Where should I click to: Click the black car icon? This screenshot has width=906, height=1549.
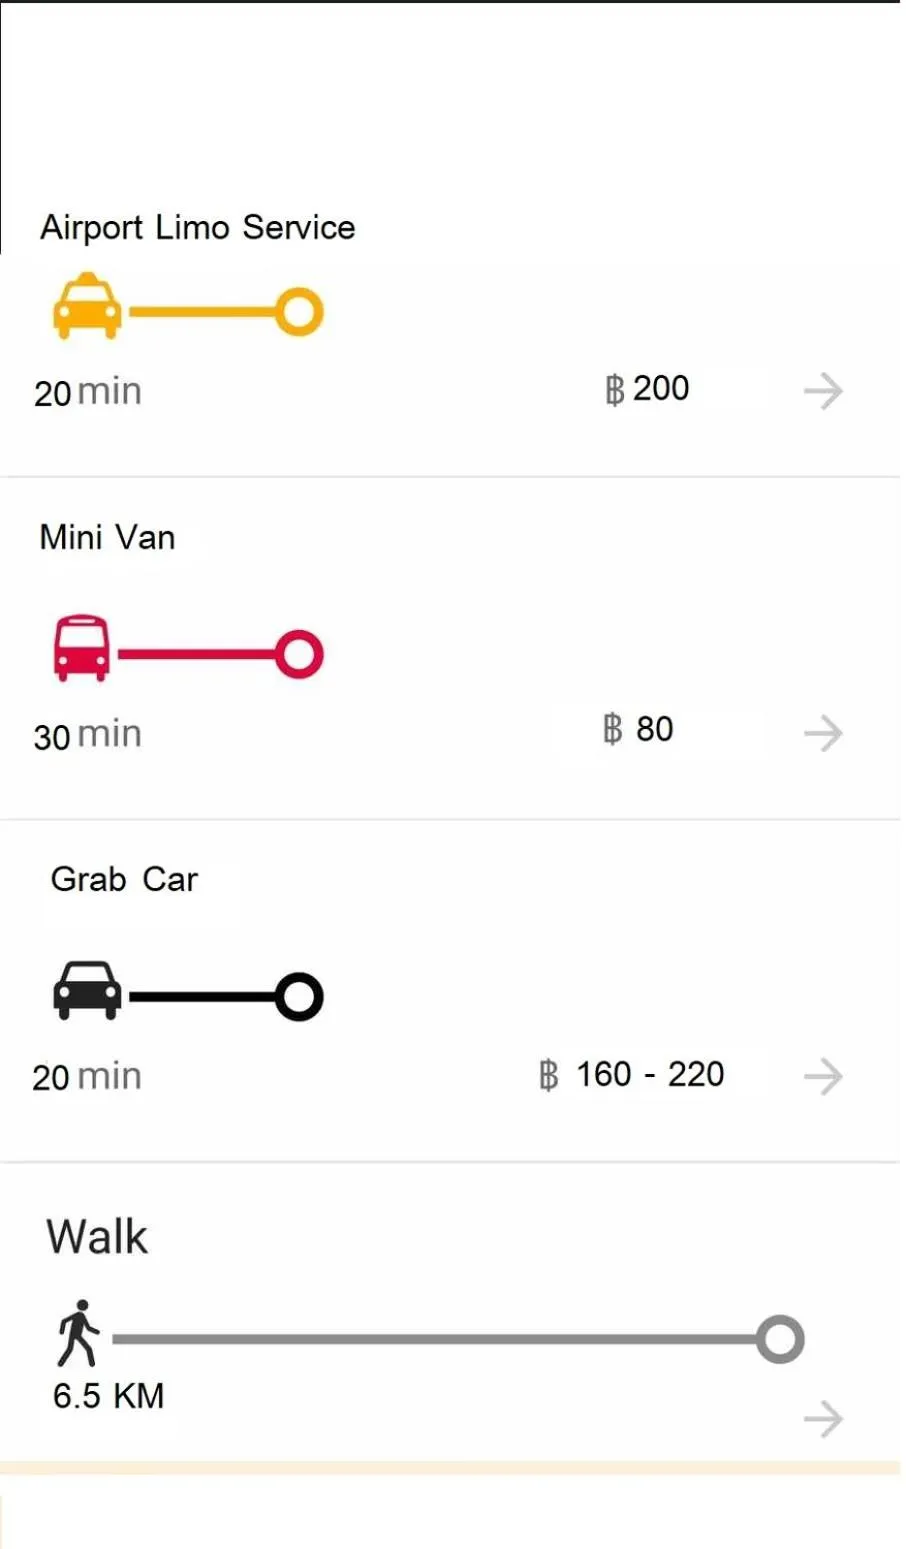click(x=87, y=990)
